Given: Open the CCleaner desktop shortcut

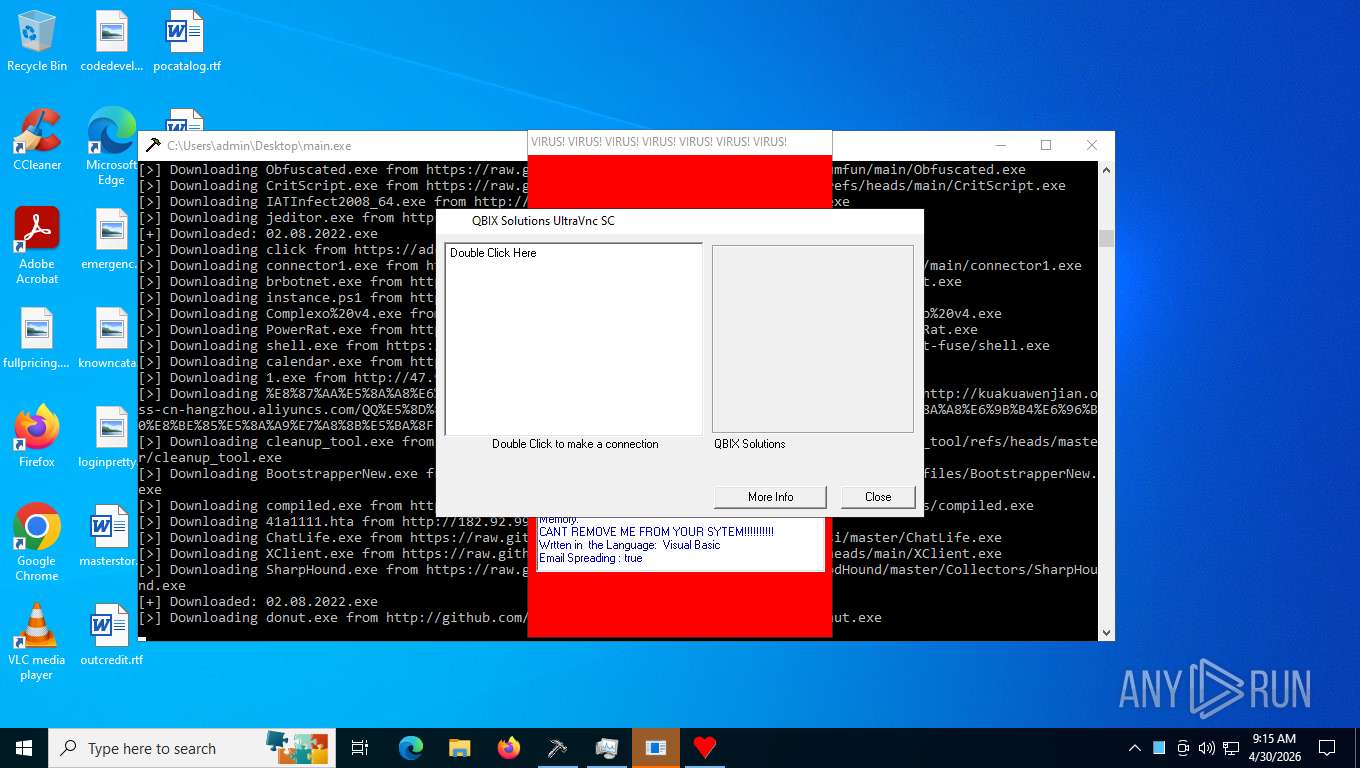Looking at the screenshot, I should (x=37, y=139).
